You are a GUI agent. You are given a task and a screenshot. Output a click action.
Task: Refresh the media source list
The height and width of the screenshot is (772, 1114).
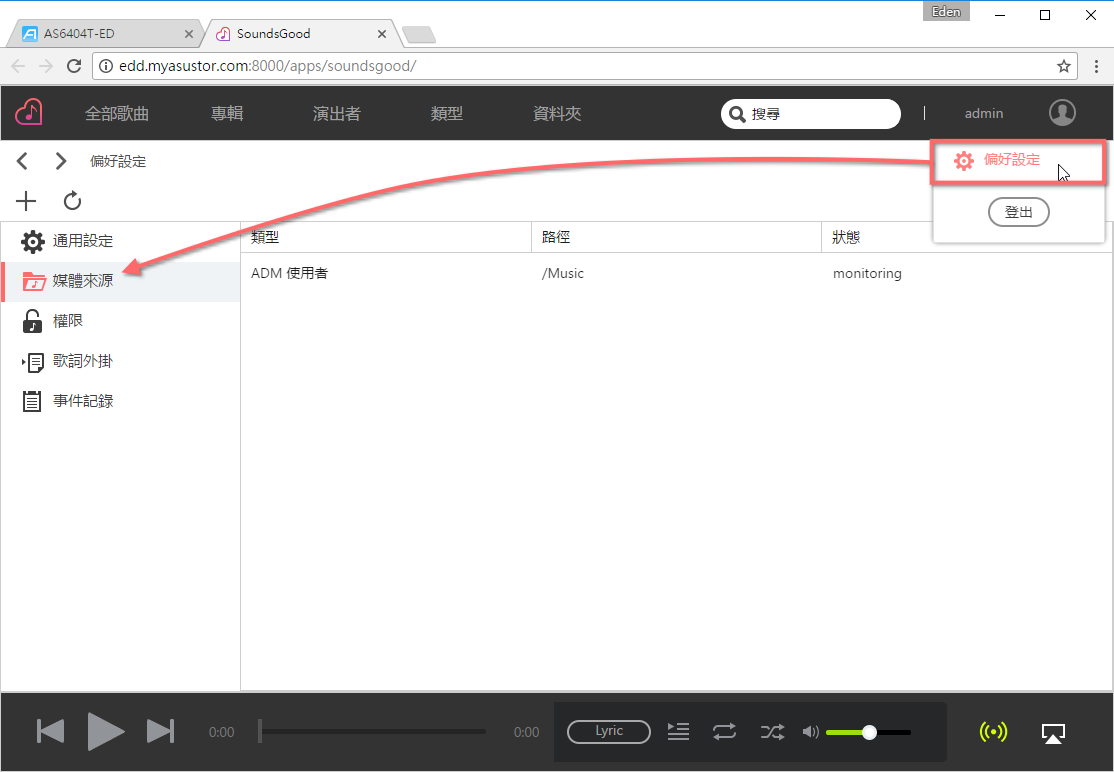72,201
